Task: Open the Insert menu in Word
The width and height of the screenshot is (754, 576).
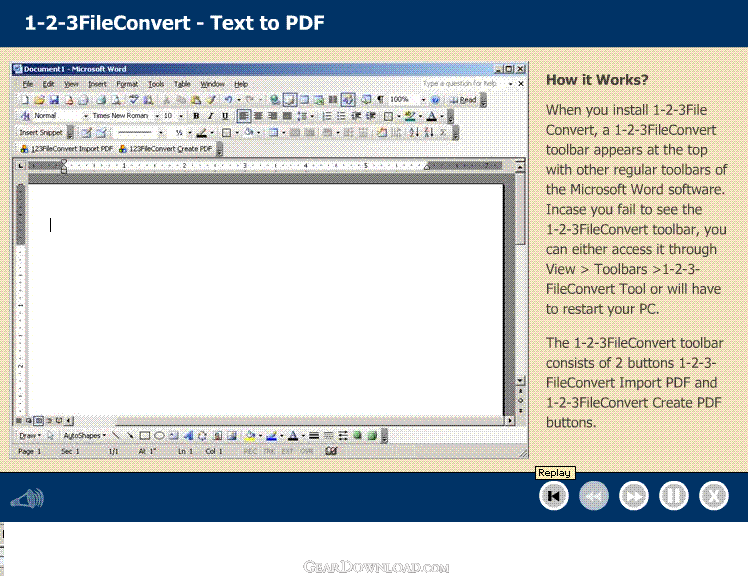Action: pyautogui.click(x=97, y=84)
